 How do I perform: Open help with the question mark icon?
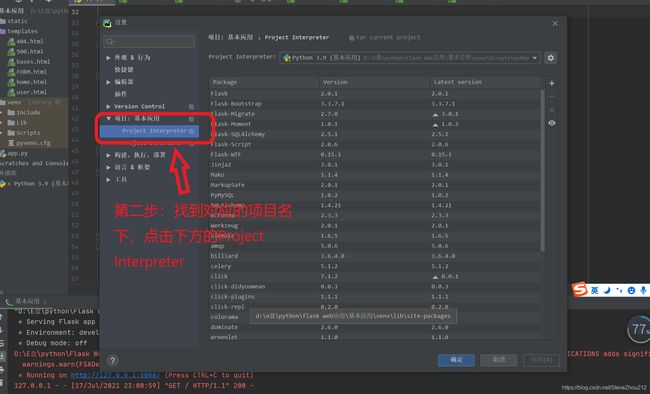click(x=112, y=360)
